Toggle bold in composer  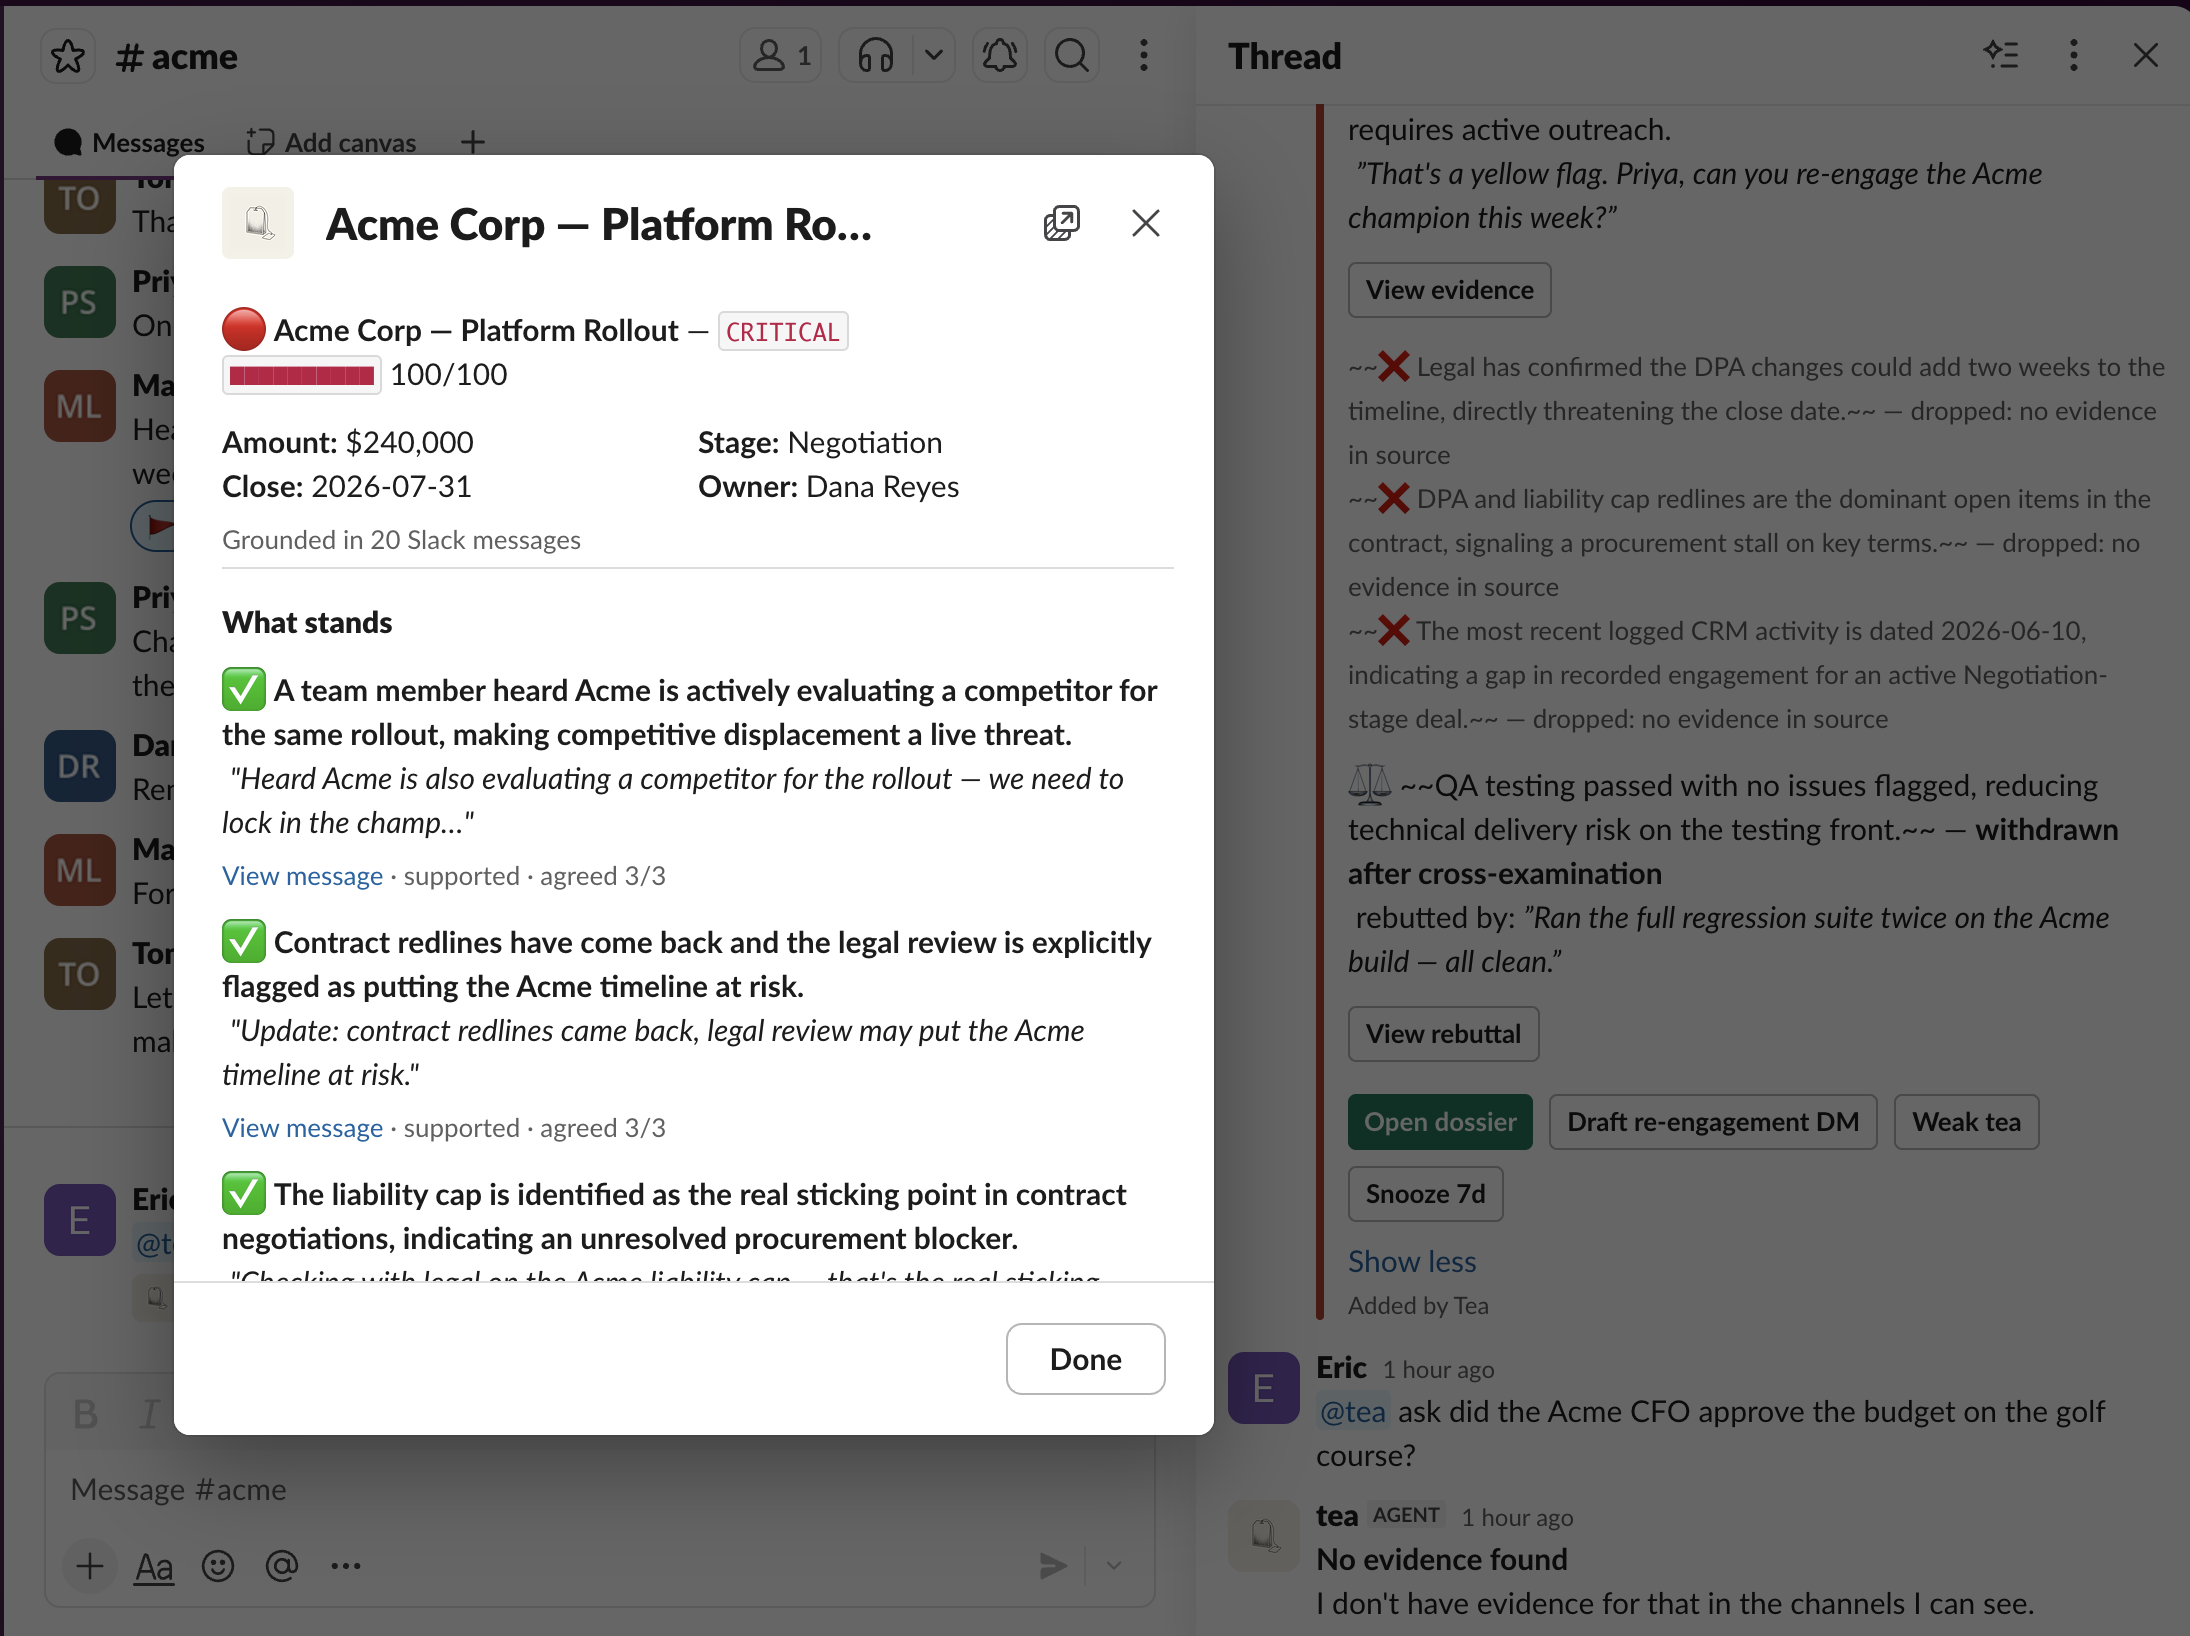pyautogui.click(x=86, y=1414)
